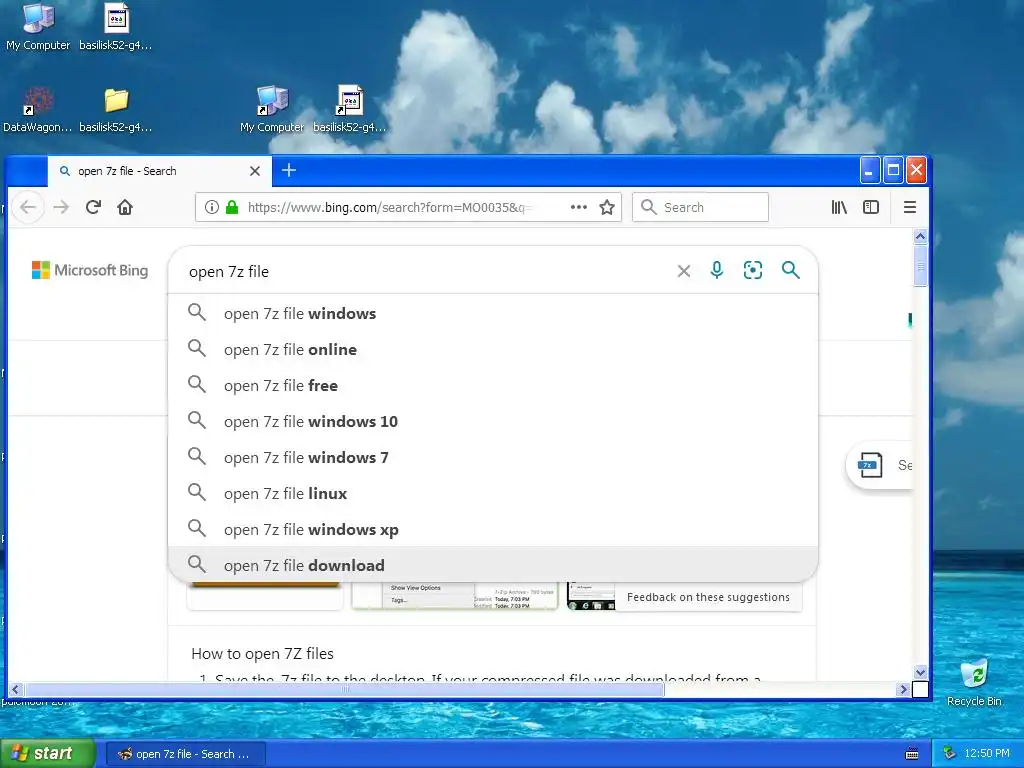Select the basilisk52-g4 folder desktop icon

(116, 110)
